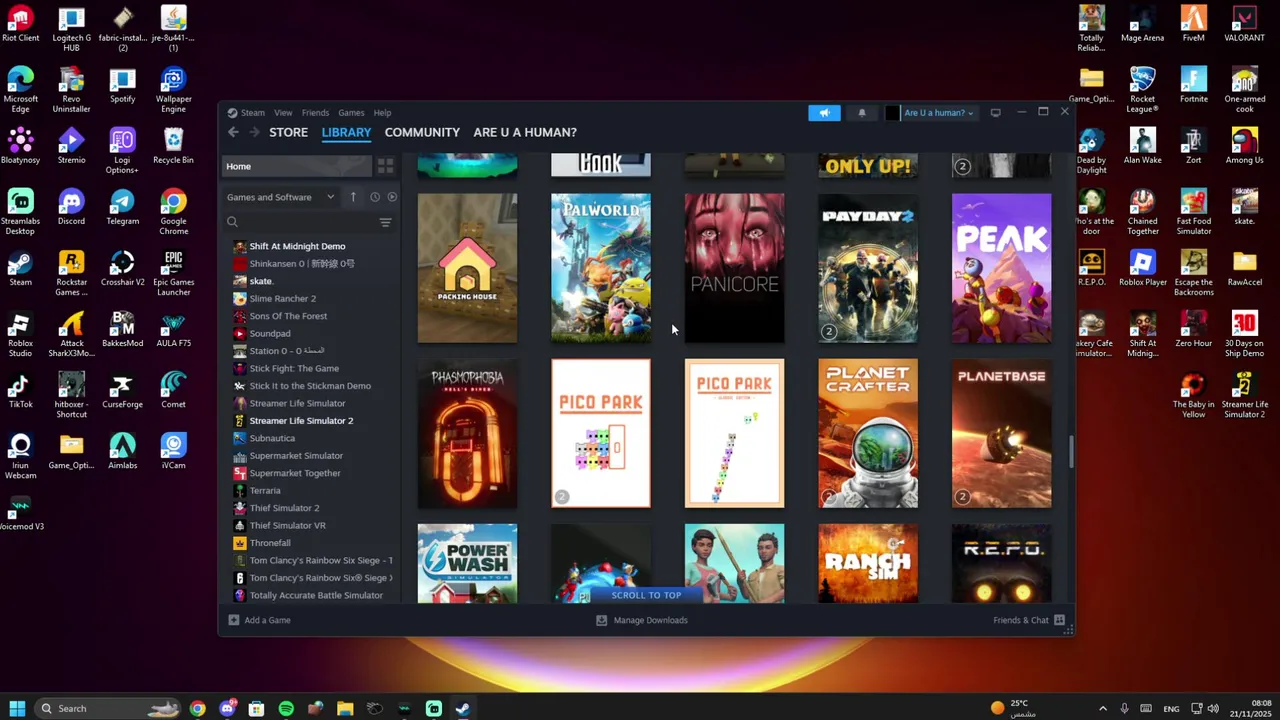Go back with Steam back arrow
This screenshot has height=720, width=1280.
click(x=233, y=132)
